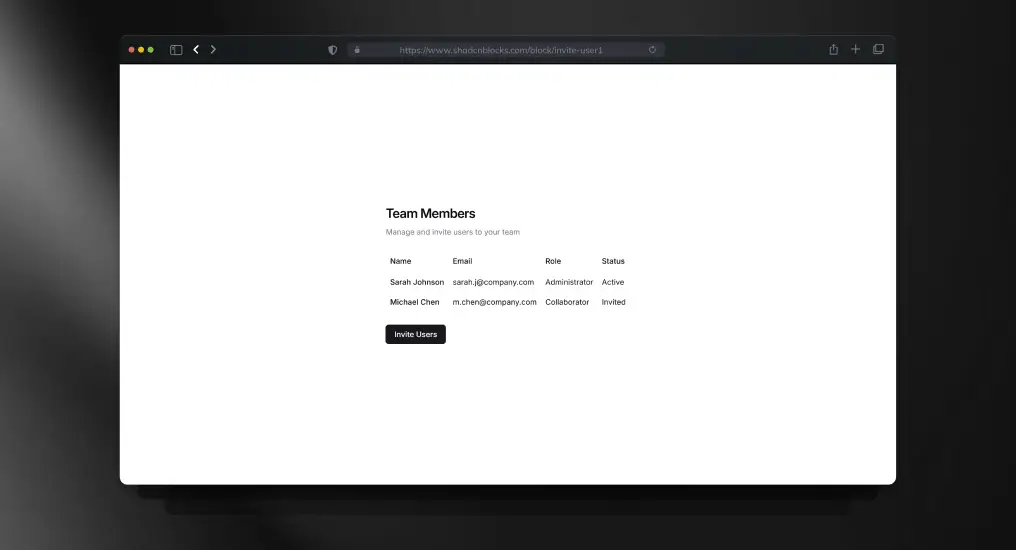Select the m.chen@company.com email cell

click(x=494, y=302)
